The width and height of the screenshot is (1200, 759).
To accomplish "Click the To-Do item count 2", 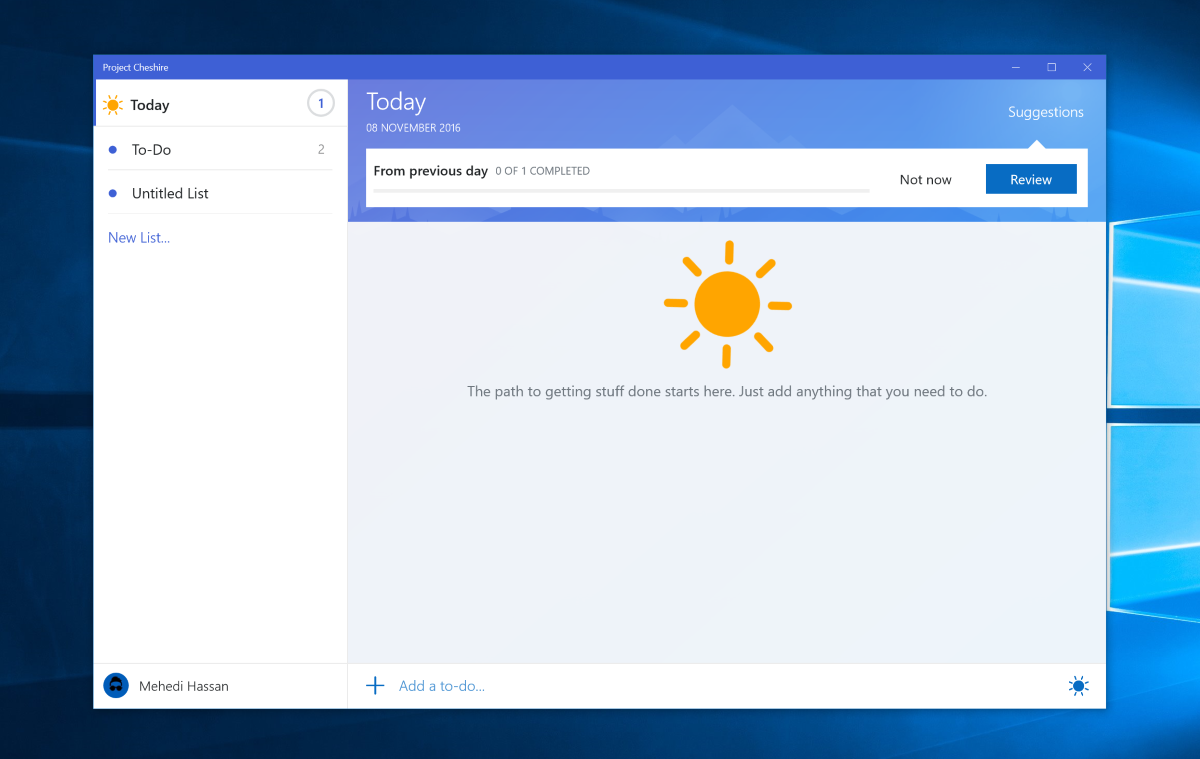I will [x=321, y=149].
